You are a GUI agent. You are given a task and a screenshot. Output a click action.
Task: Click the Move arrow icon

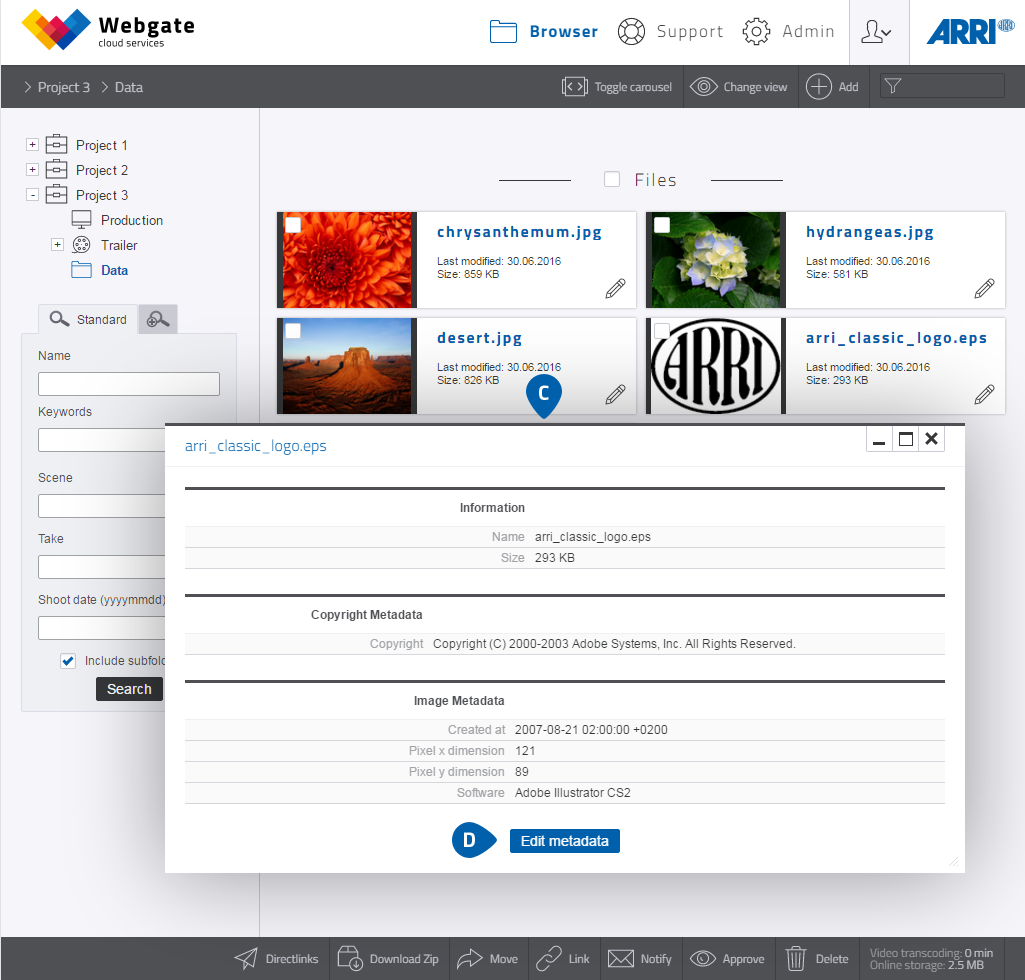pyautogui.click(x=469, y=959)
